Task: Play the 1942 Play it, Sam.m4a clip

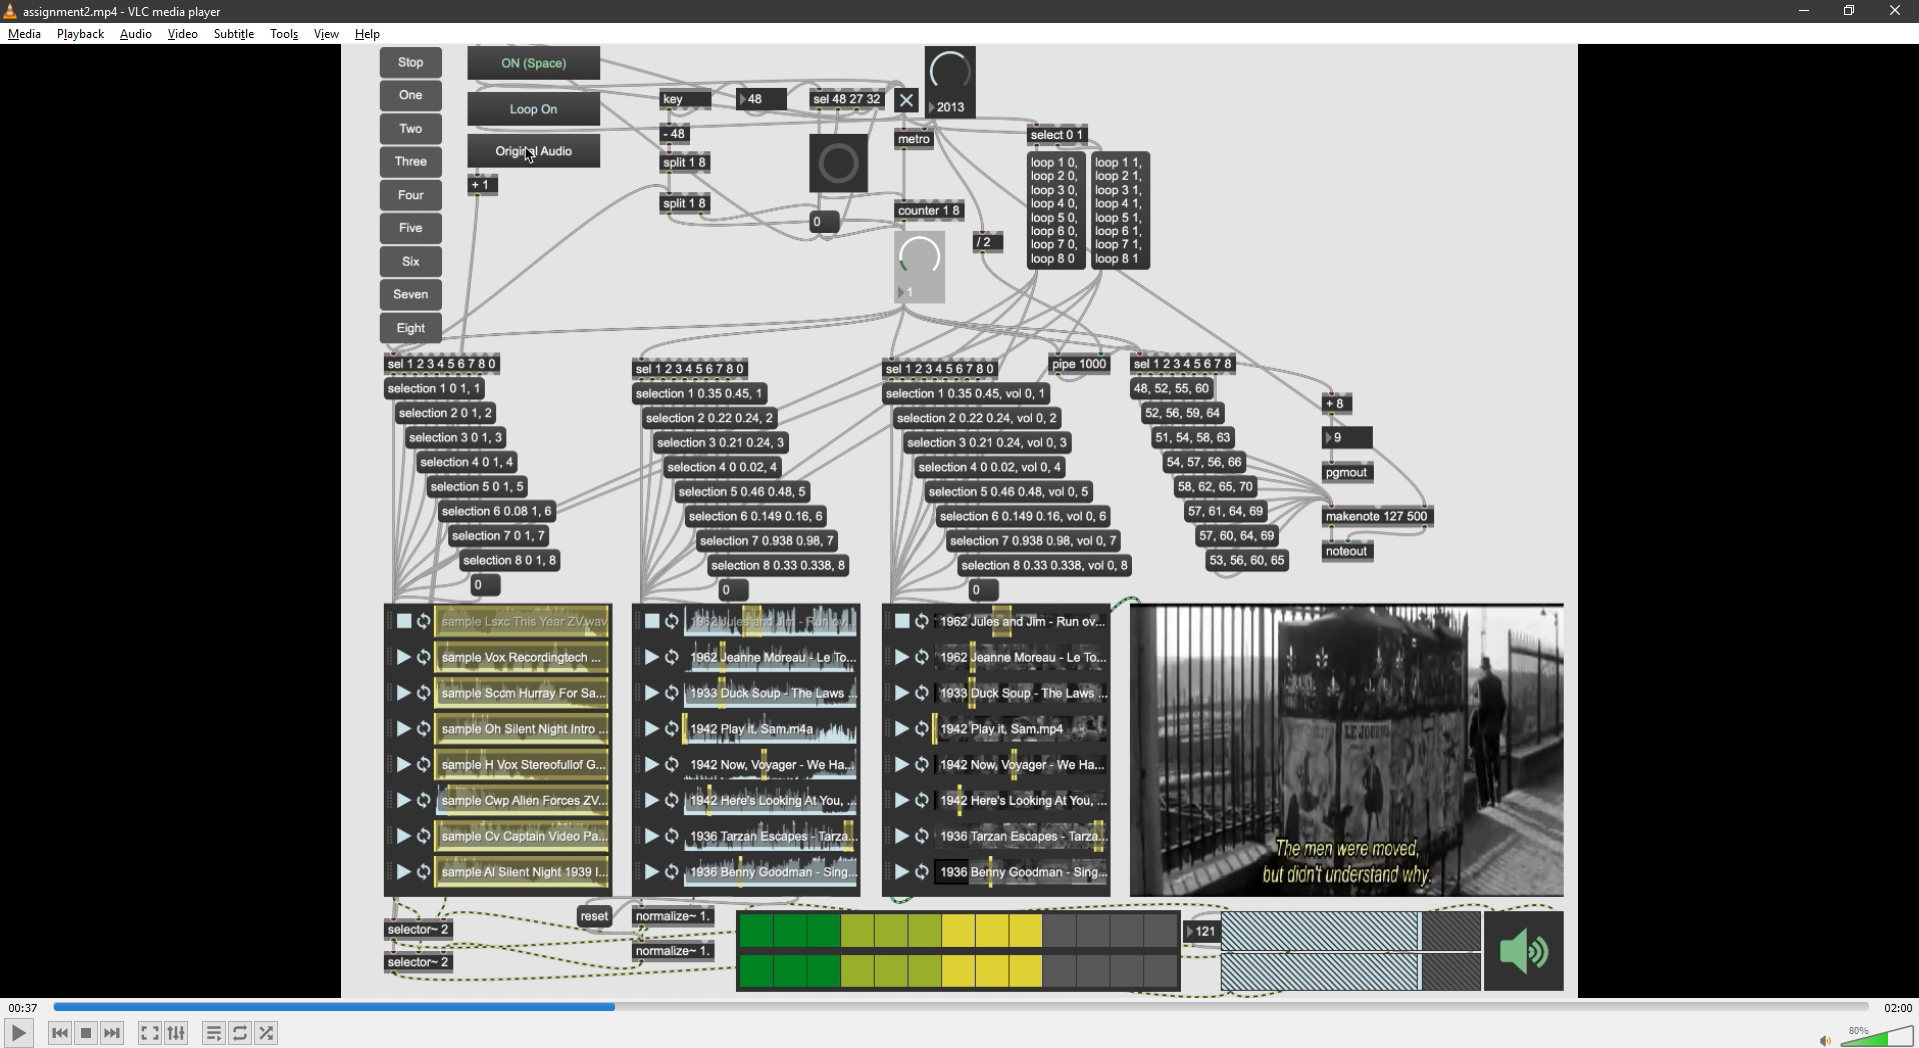Action: (651, 729)
